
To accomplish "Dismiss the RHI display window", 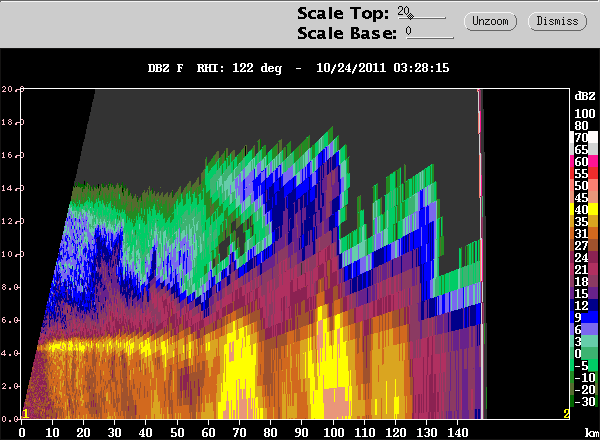I will click(557, 21).
